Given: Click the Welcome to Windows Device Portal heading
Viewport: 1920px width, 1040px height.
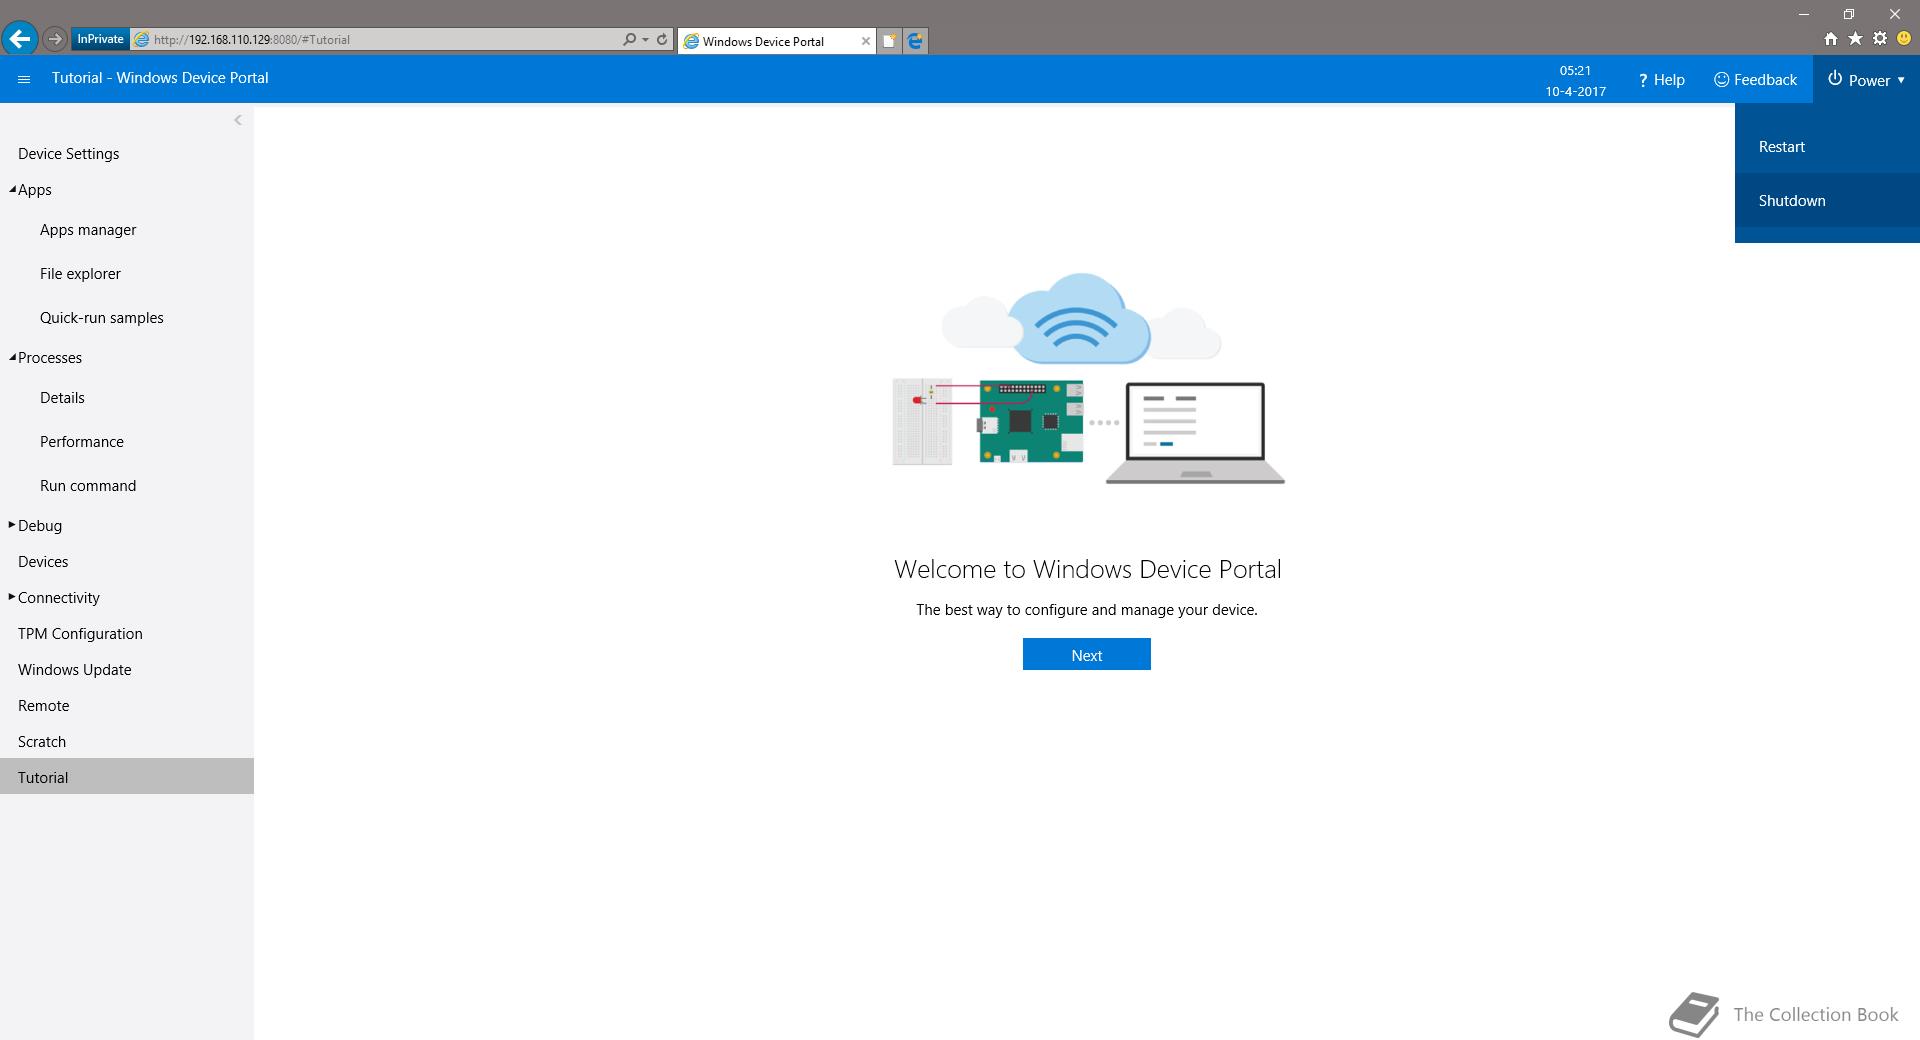Looking at the screenshot, I should 1087,569.
